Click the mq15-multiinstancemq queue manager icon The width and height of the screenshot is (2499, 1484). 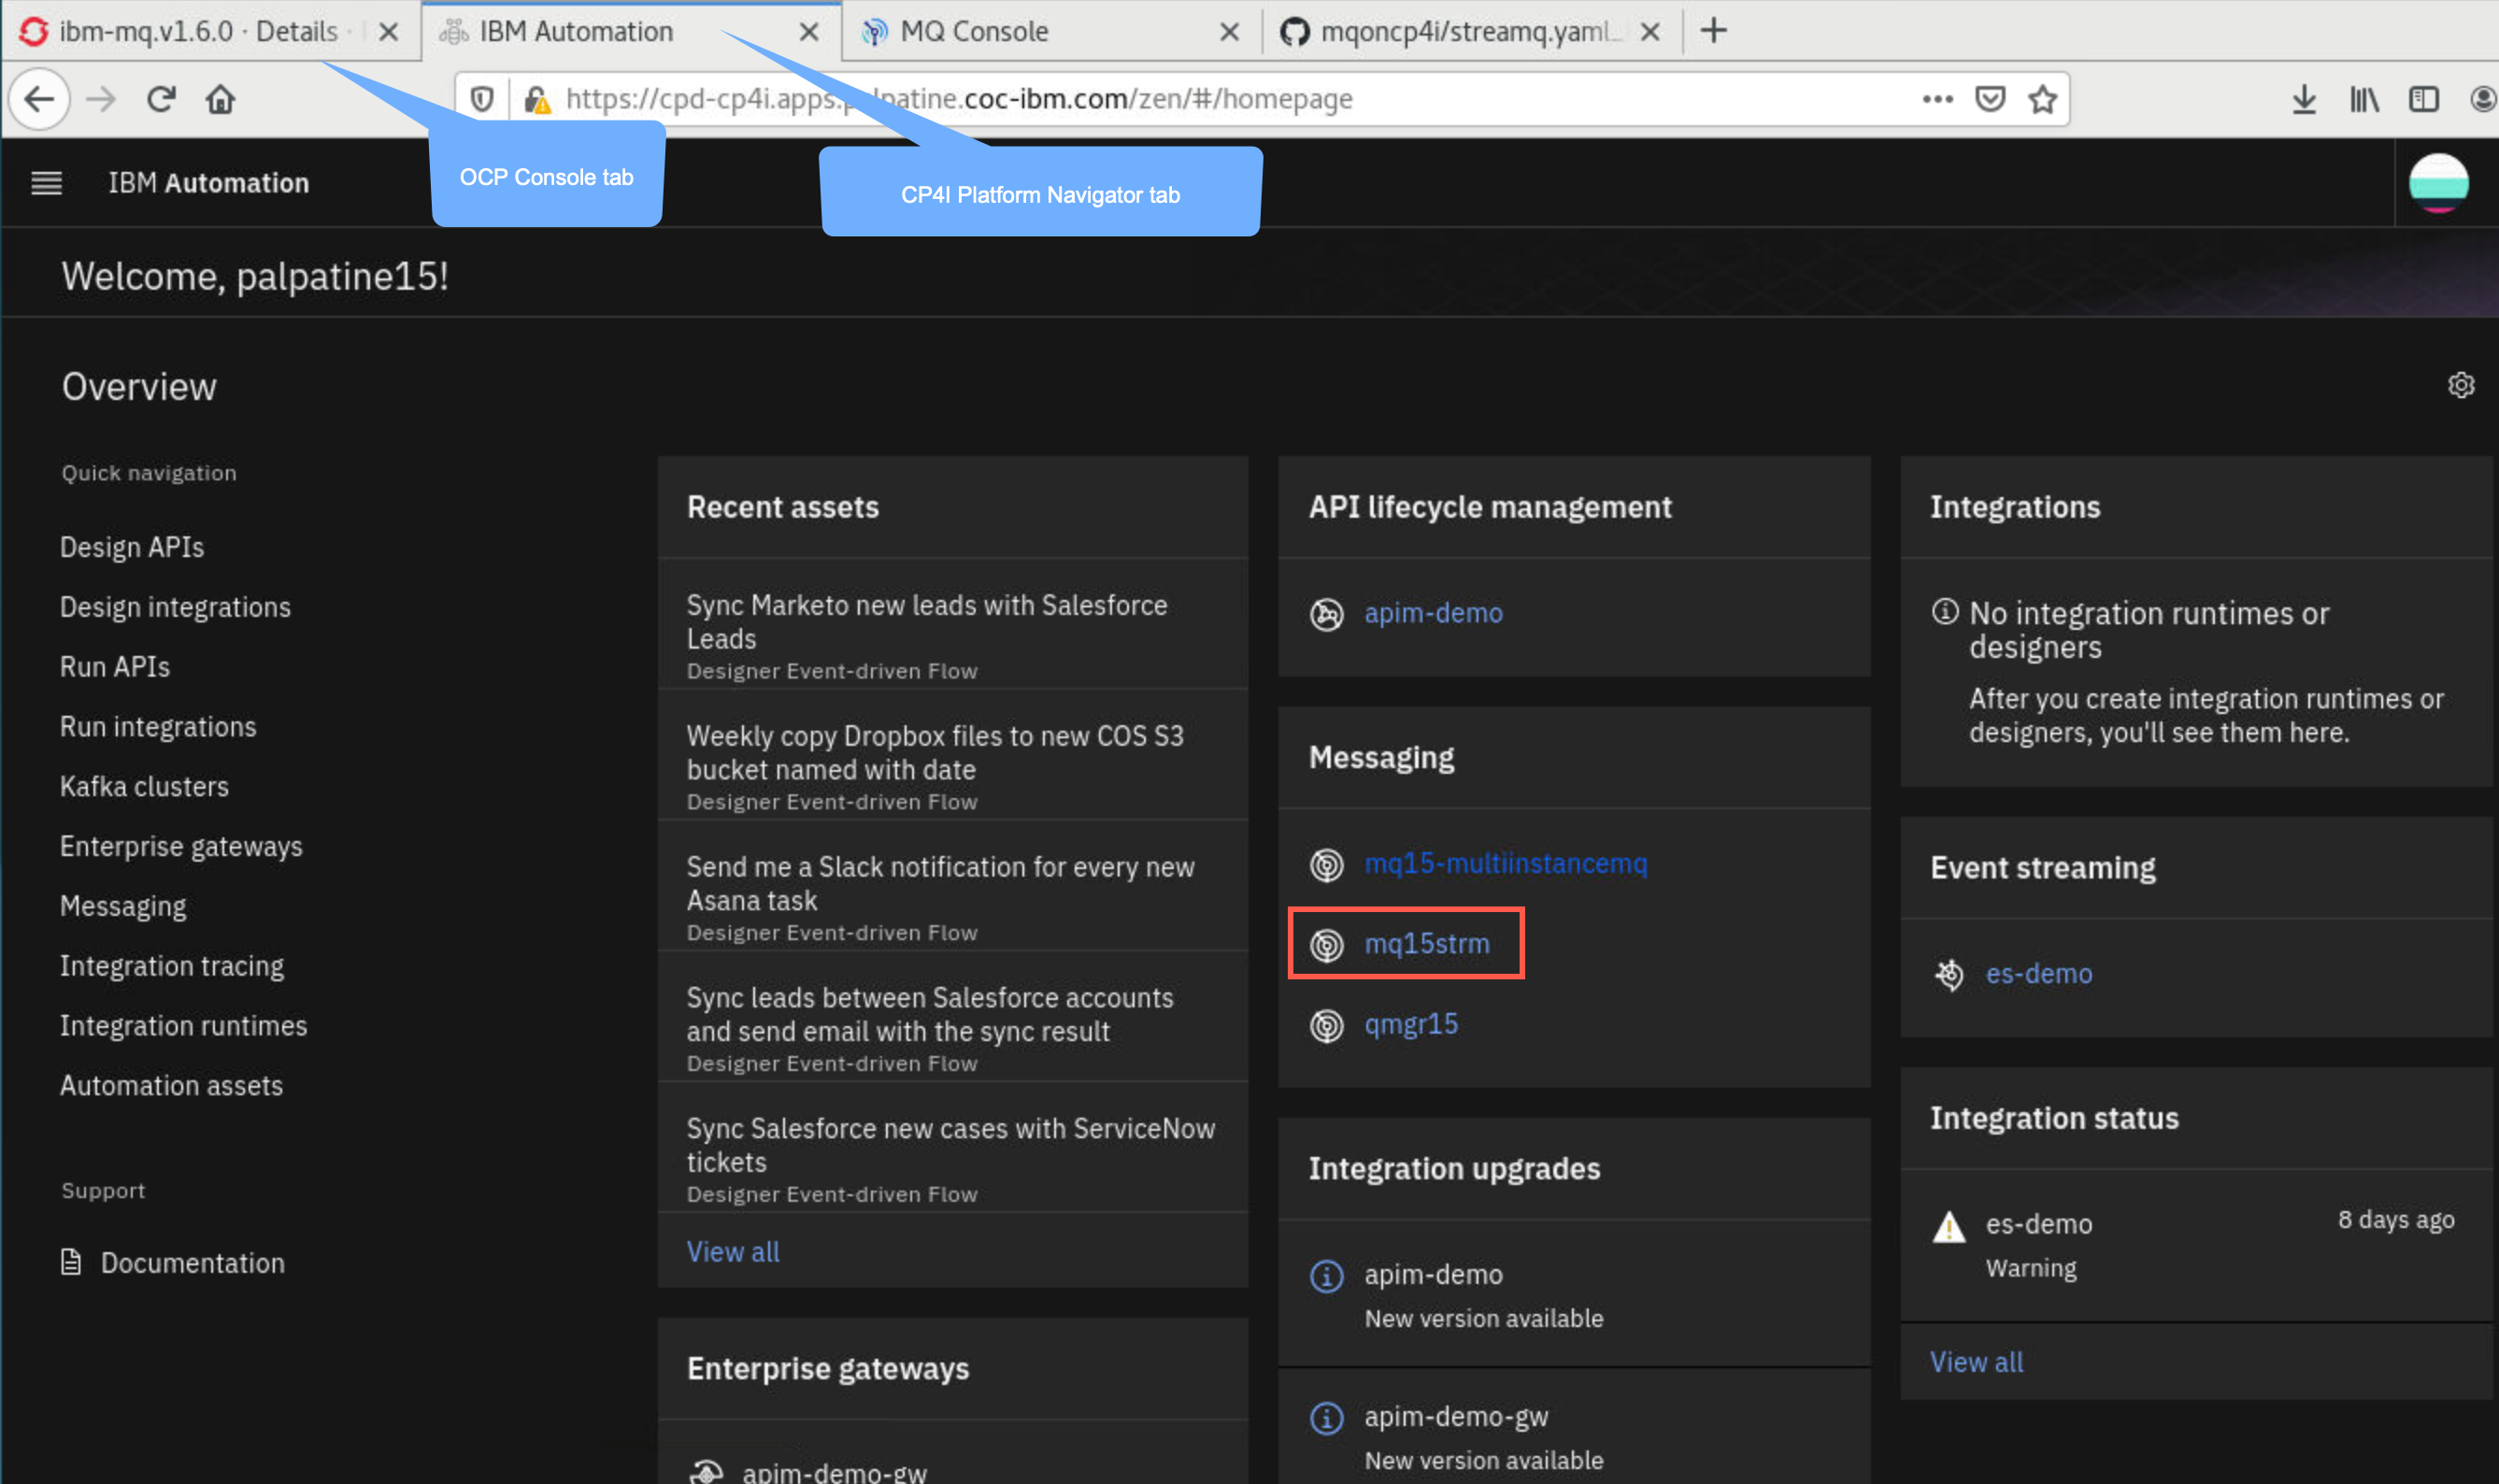click(1326, 864)
